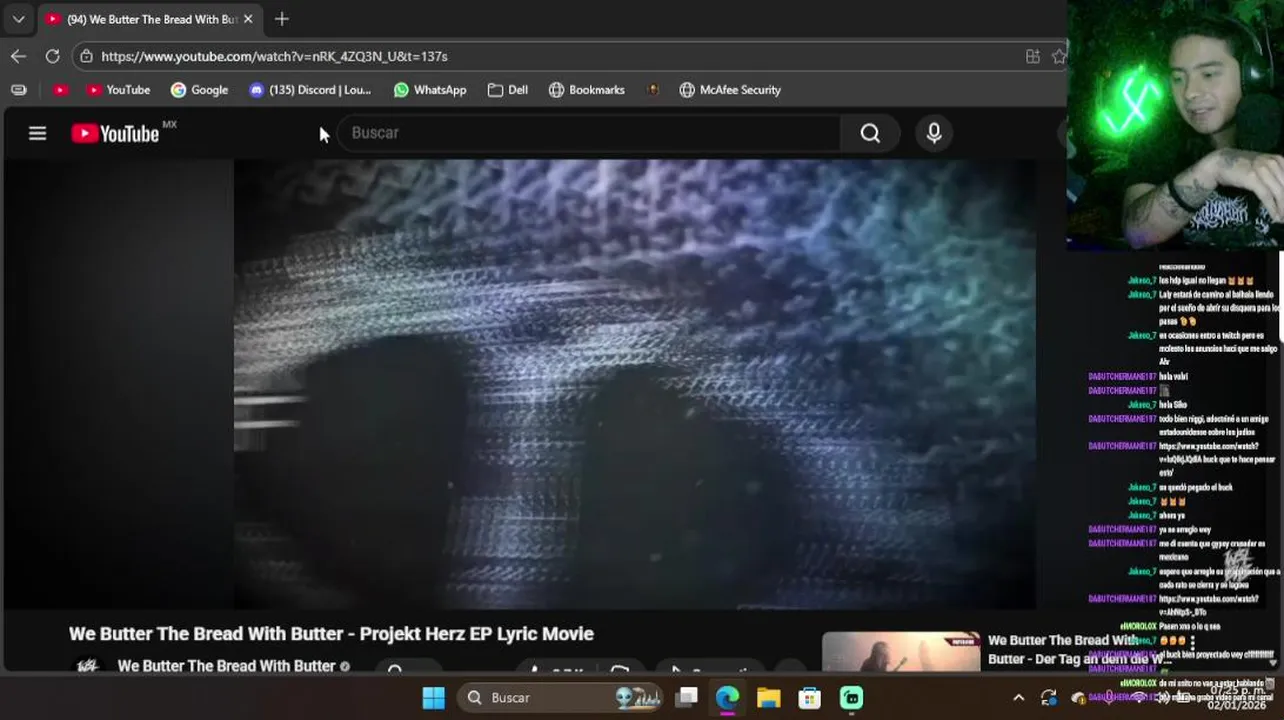Open the Google bookmark
Viewport: 1284px width, 720px height.
(199, 90)
